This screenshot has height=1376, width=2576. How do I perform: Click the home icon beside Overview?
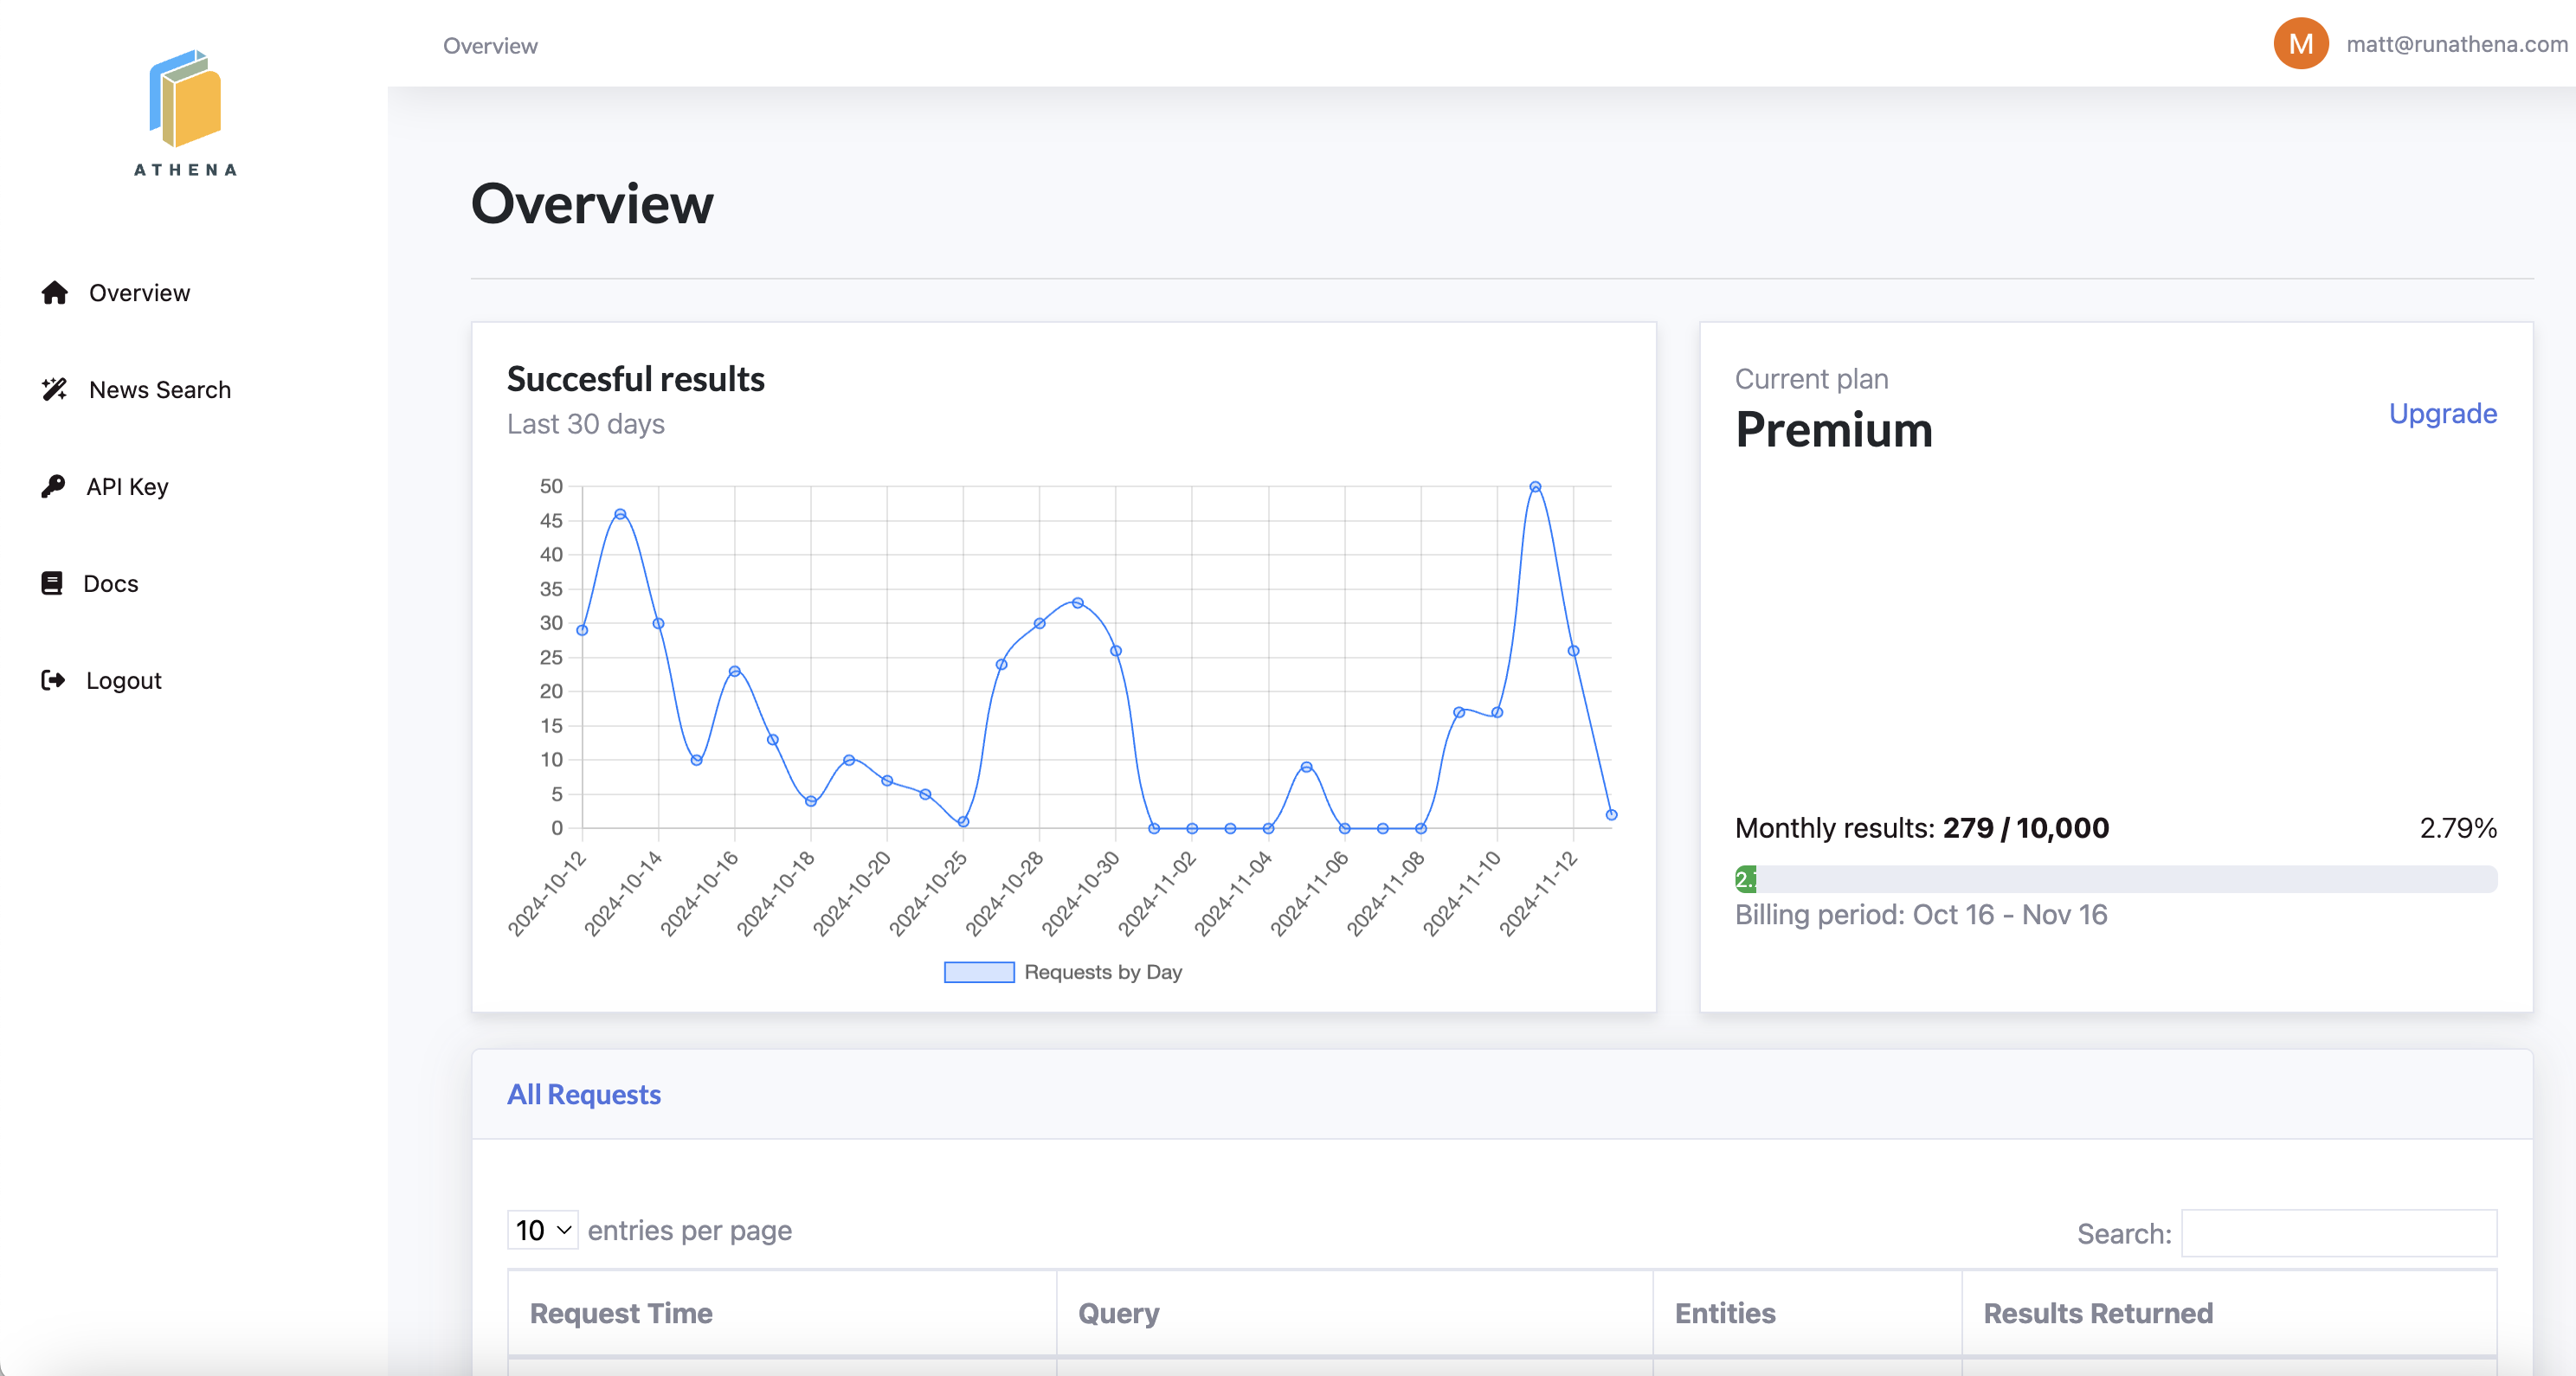54,293
